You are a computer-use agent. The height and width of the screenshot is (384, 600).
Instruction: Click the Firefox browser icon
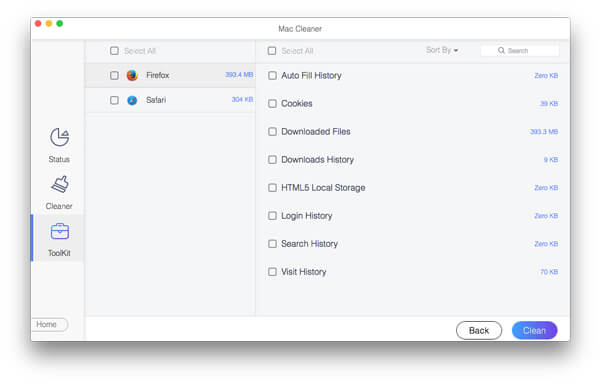[132, 75]
